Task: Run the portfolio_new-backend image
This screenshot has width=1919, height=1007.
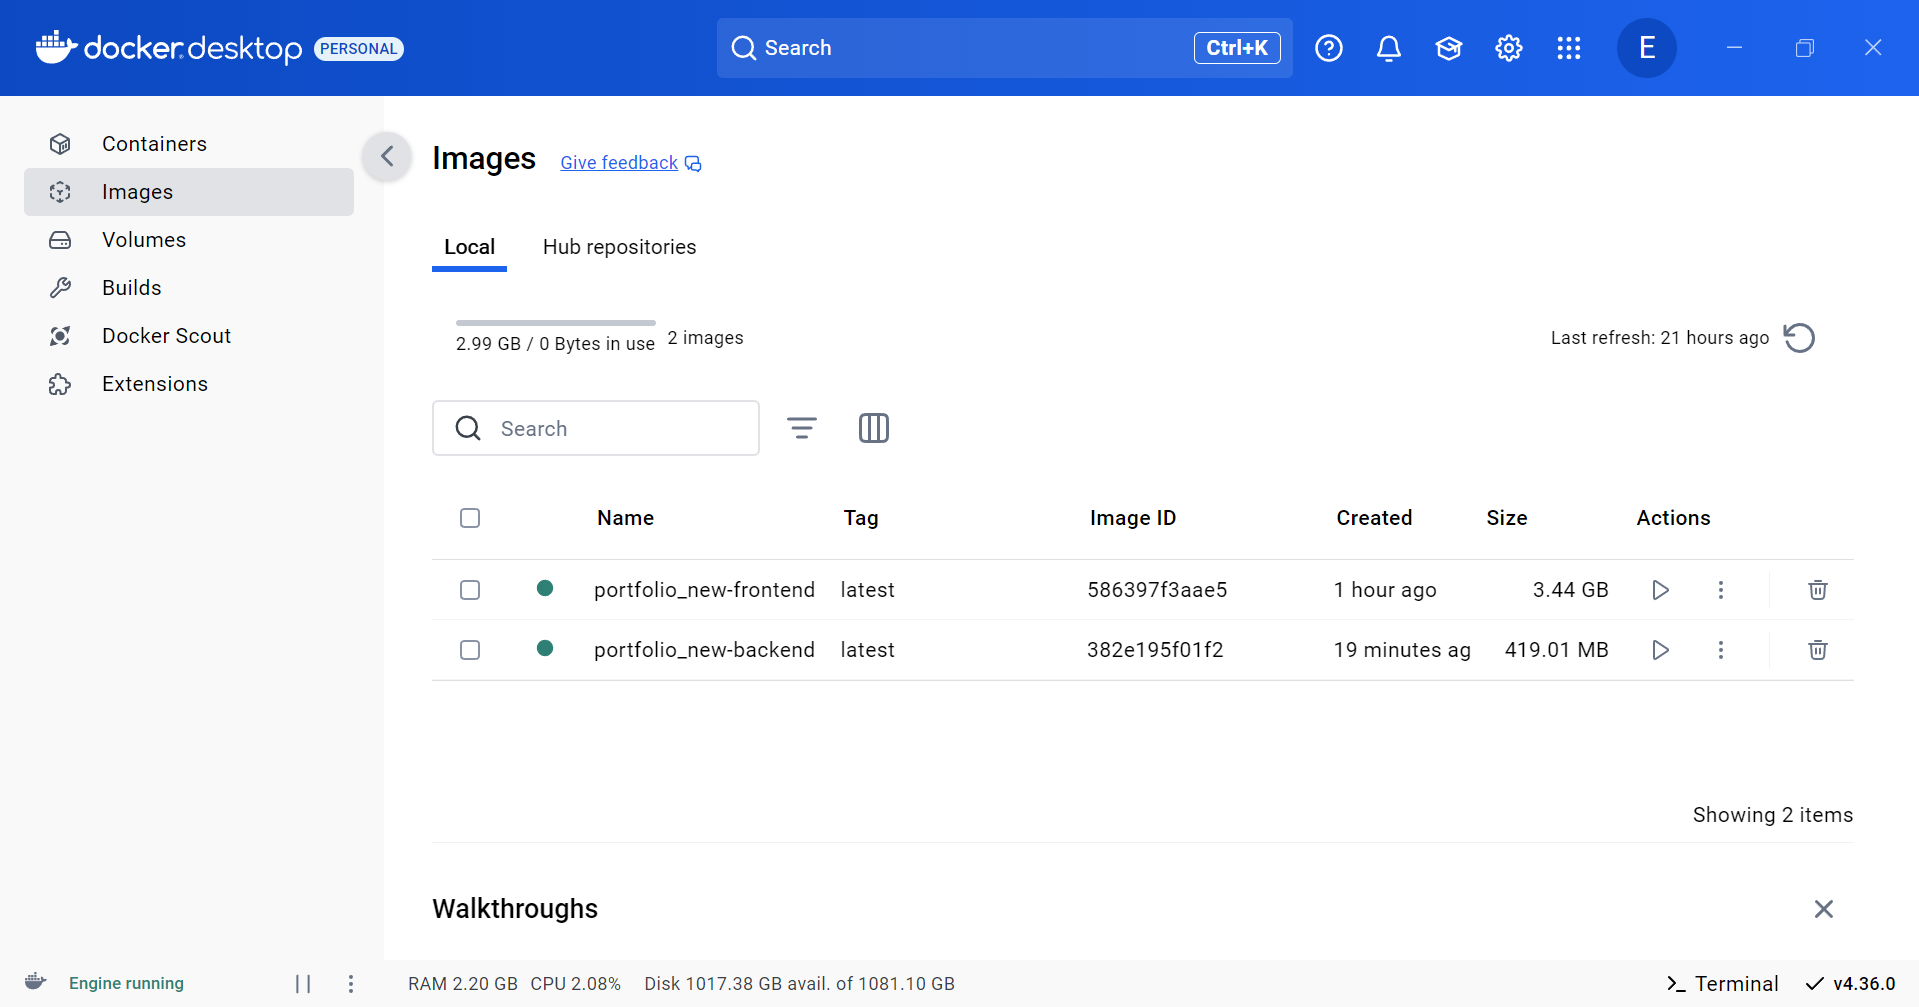Action: (x=1661, y=650)
